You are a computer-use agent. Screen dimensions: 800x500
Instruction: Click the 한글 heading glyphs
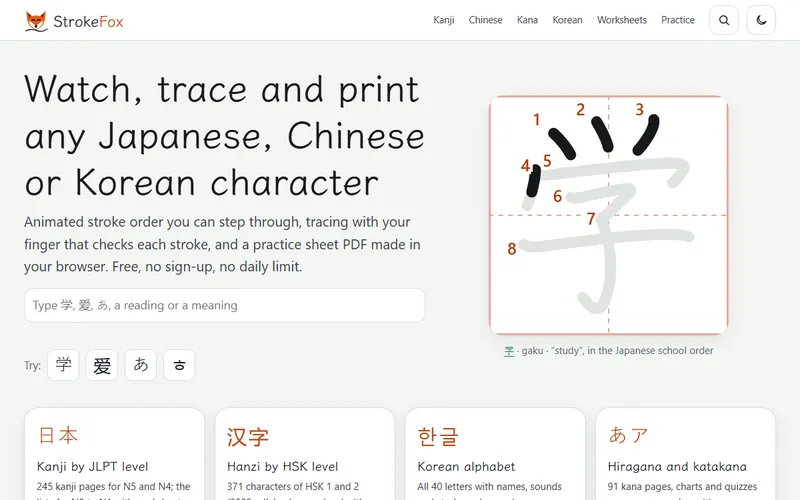click(x=438, y=437)
